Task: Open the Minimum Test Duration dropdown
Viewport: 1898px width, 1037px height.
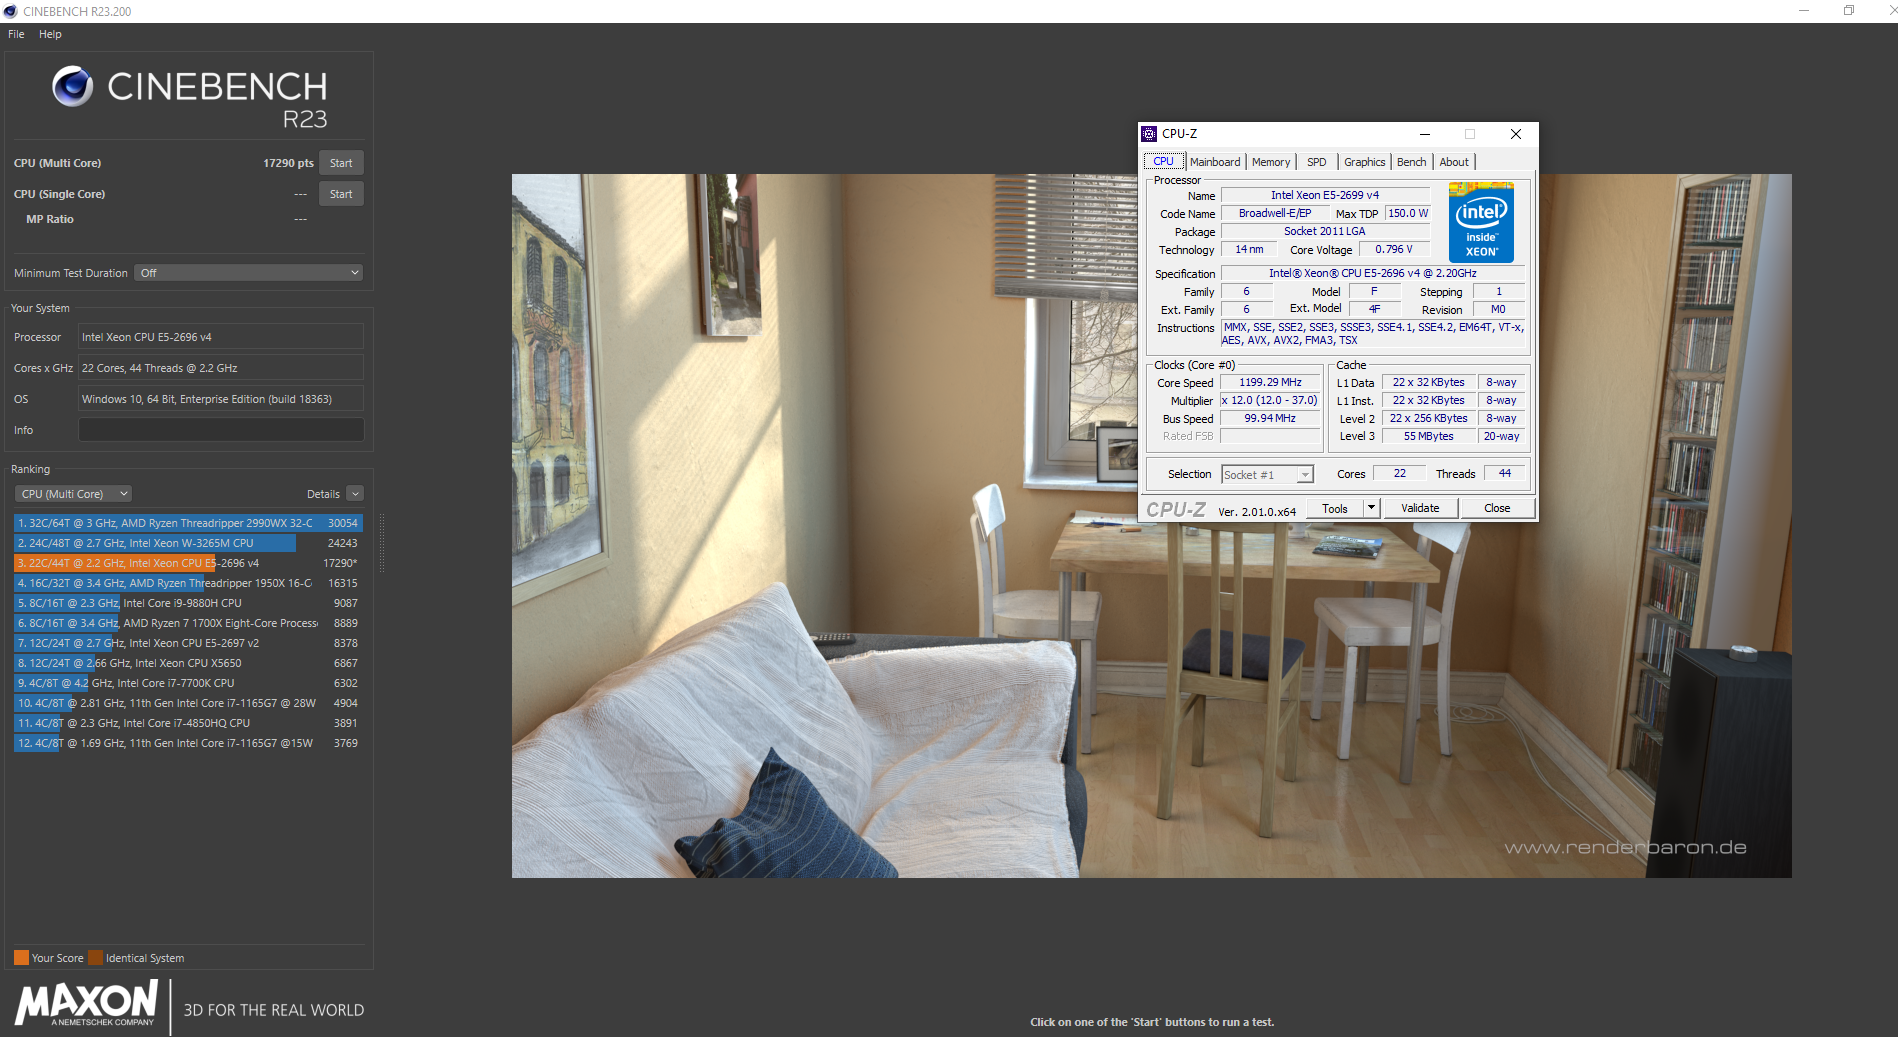Action: click(248, 273)
